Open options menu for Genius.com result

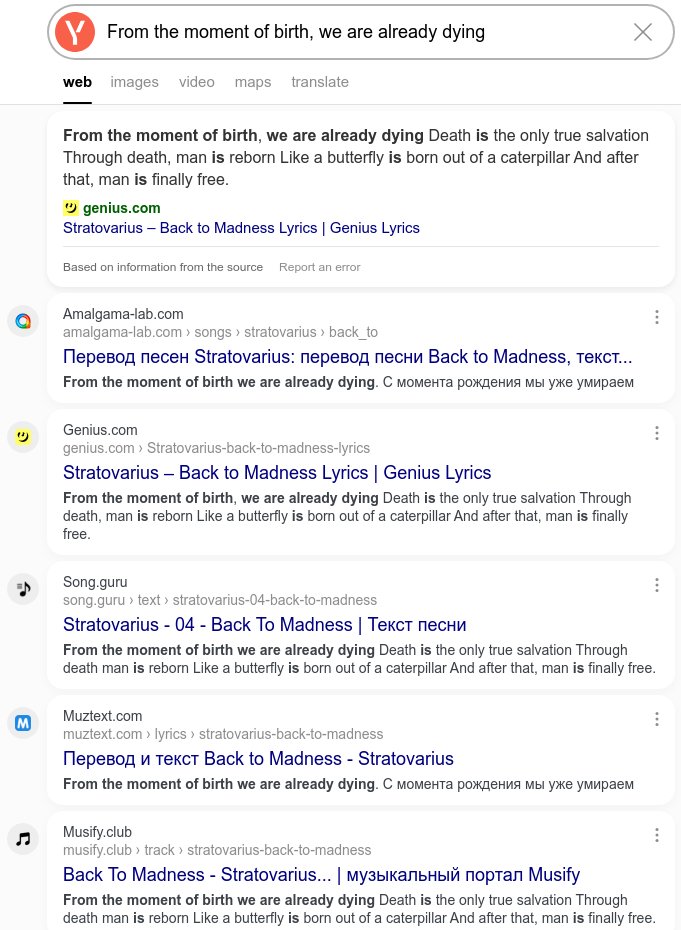tap(657, 433)
